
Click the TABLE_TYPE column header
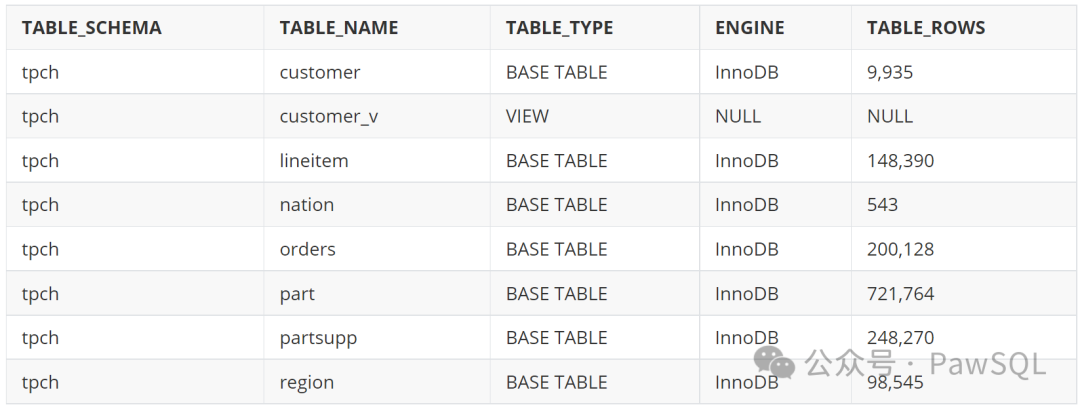(560, 28)
